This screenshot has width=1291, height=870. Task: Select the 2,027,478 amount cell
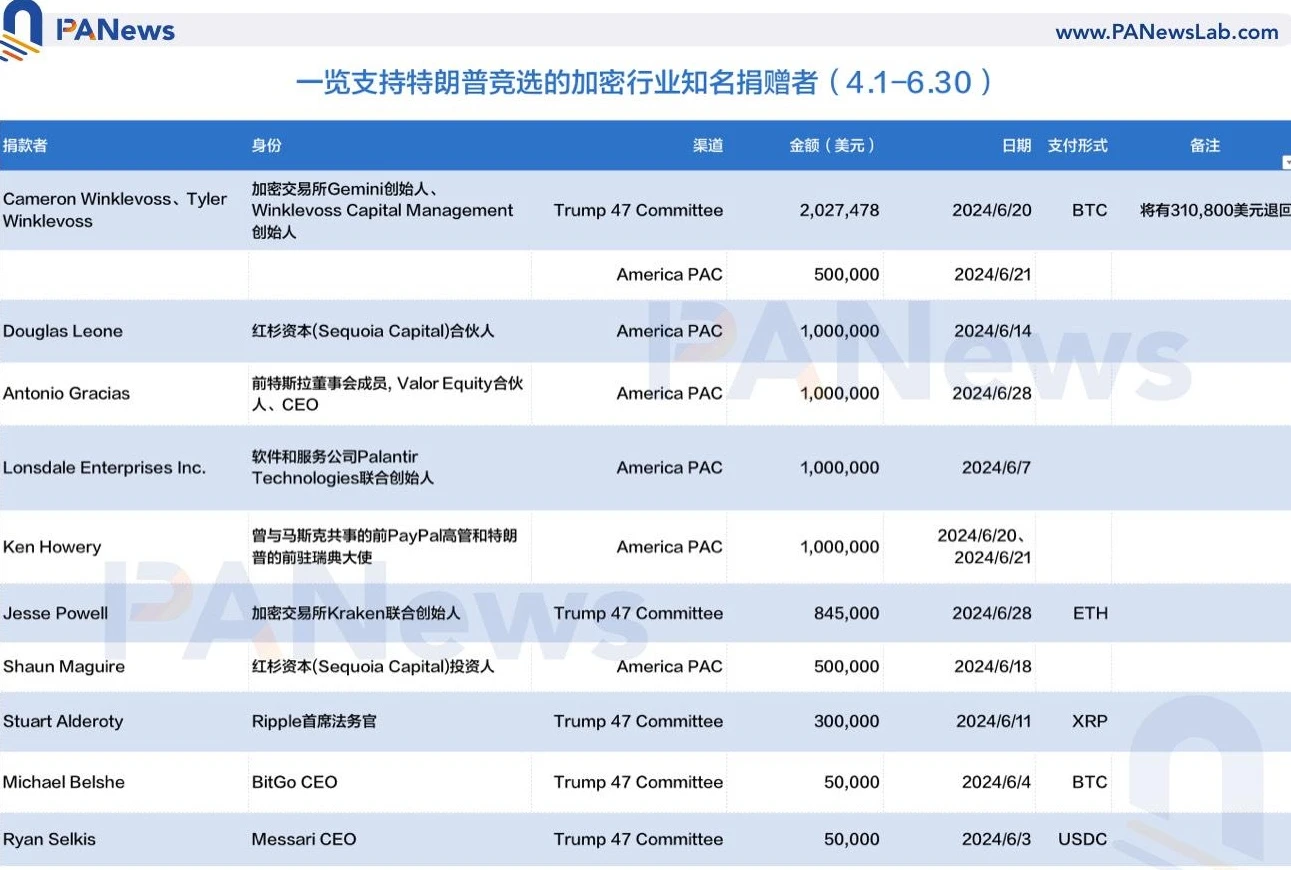tap(838, 210)
